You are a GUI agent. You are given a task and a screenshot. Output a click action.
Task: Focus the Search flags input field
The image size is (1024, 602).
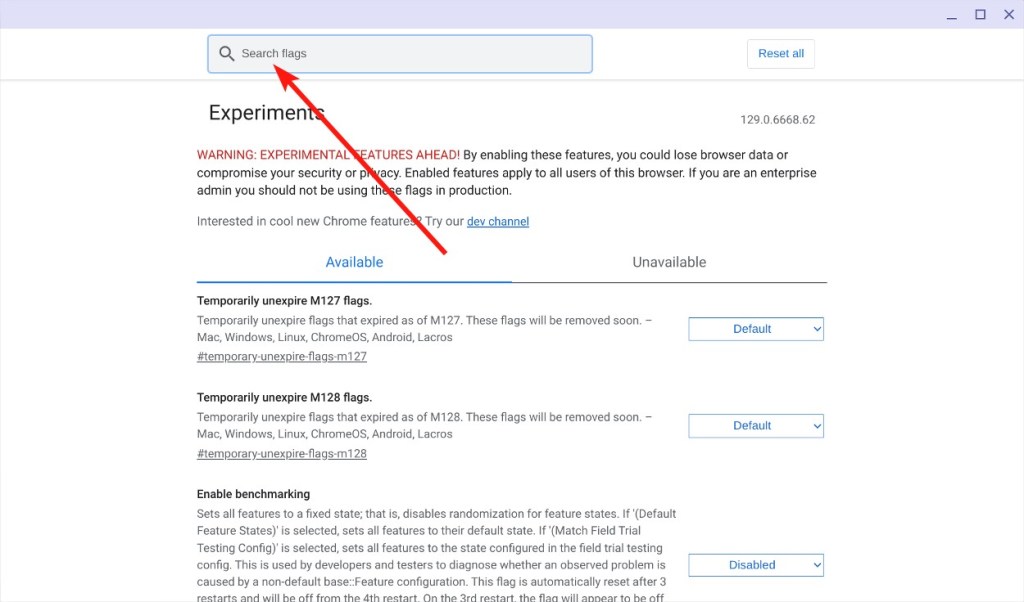pyautogui.click(x=400, y=54)
